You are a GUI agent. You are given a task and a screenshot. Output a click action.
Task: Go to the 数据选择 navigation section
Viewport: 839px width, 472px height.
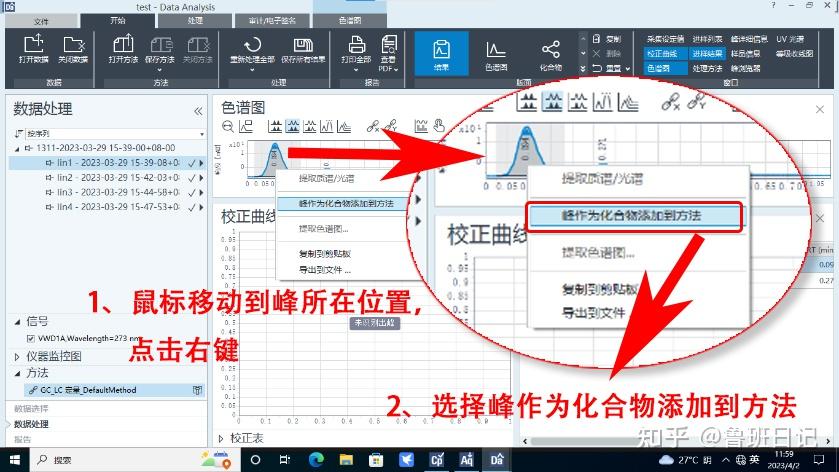tap(31, 408)
